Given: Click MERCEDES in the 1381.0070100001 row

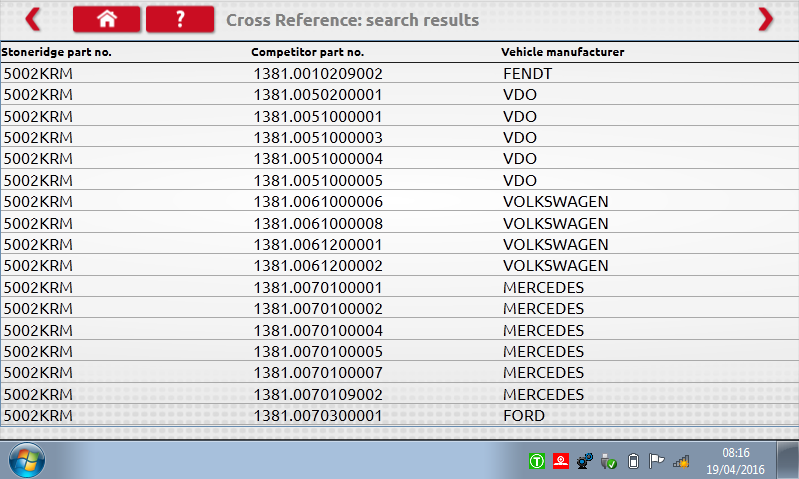Looking at the screenshot, I should click(543, 287).
